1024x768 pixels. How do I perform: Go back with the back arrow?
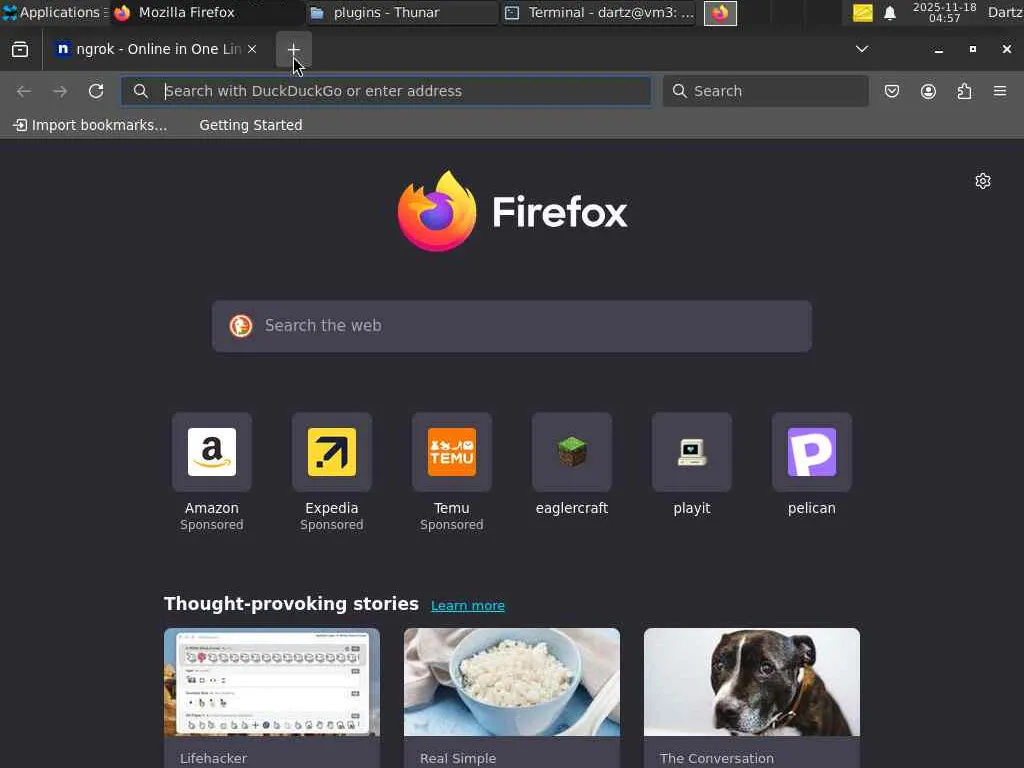pyautogui.click(x=24, y=91)
